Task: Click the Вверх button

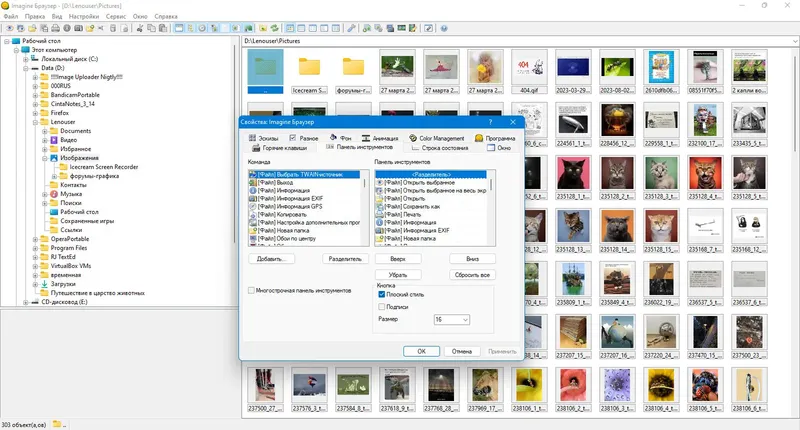Action: 398,259
